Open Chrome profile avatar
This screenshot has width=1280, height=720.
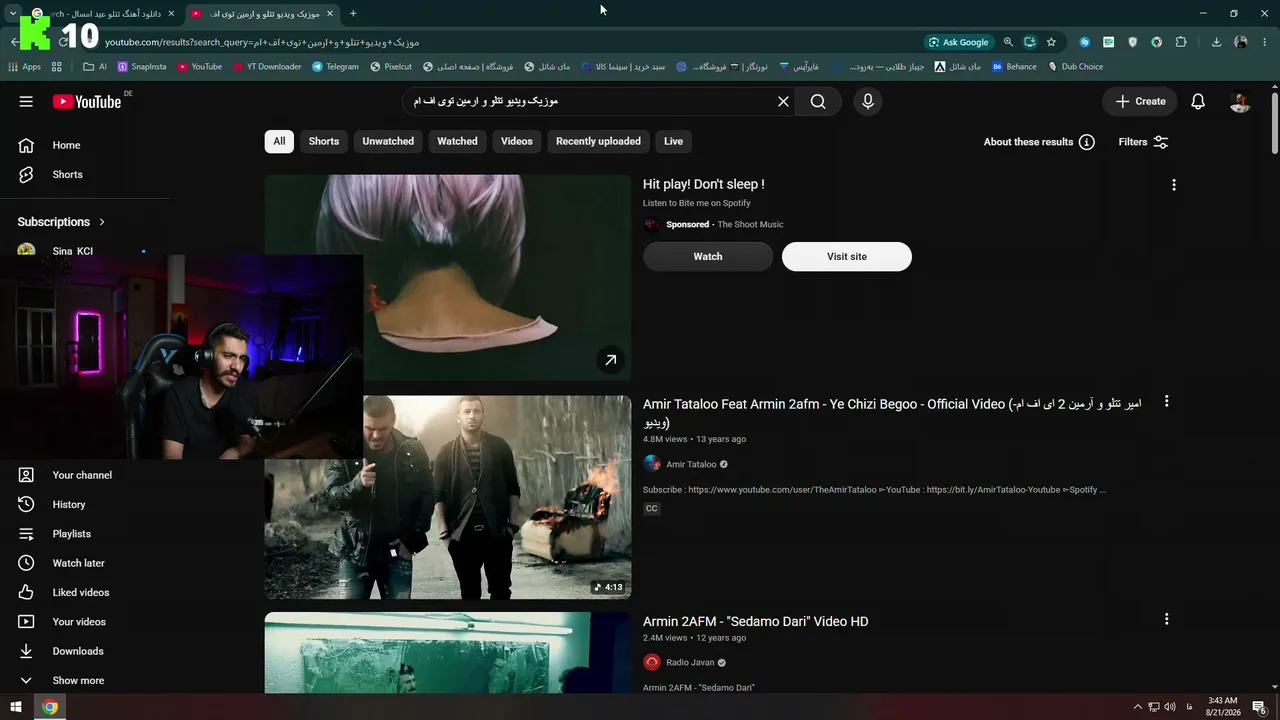1241,42
